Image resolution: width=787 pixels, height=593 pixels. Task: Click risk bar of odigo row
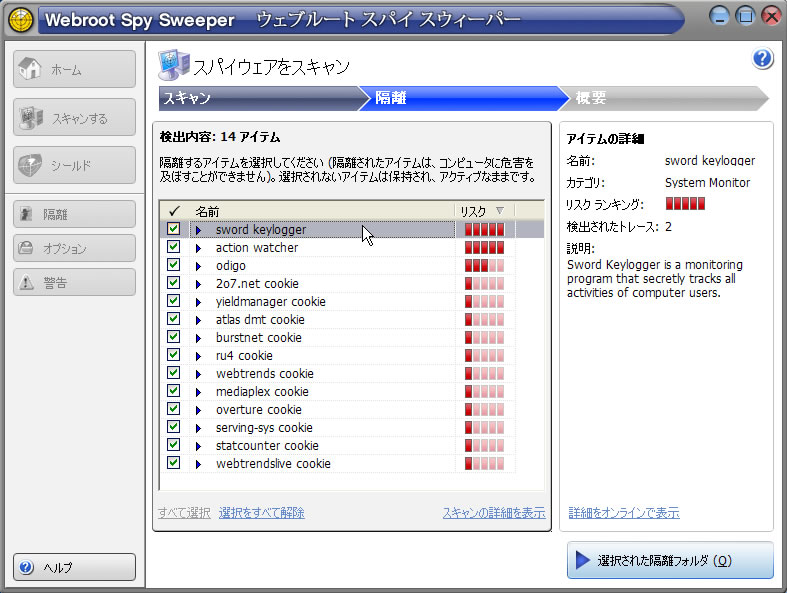[484, 266]
